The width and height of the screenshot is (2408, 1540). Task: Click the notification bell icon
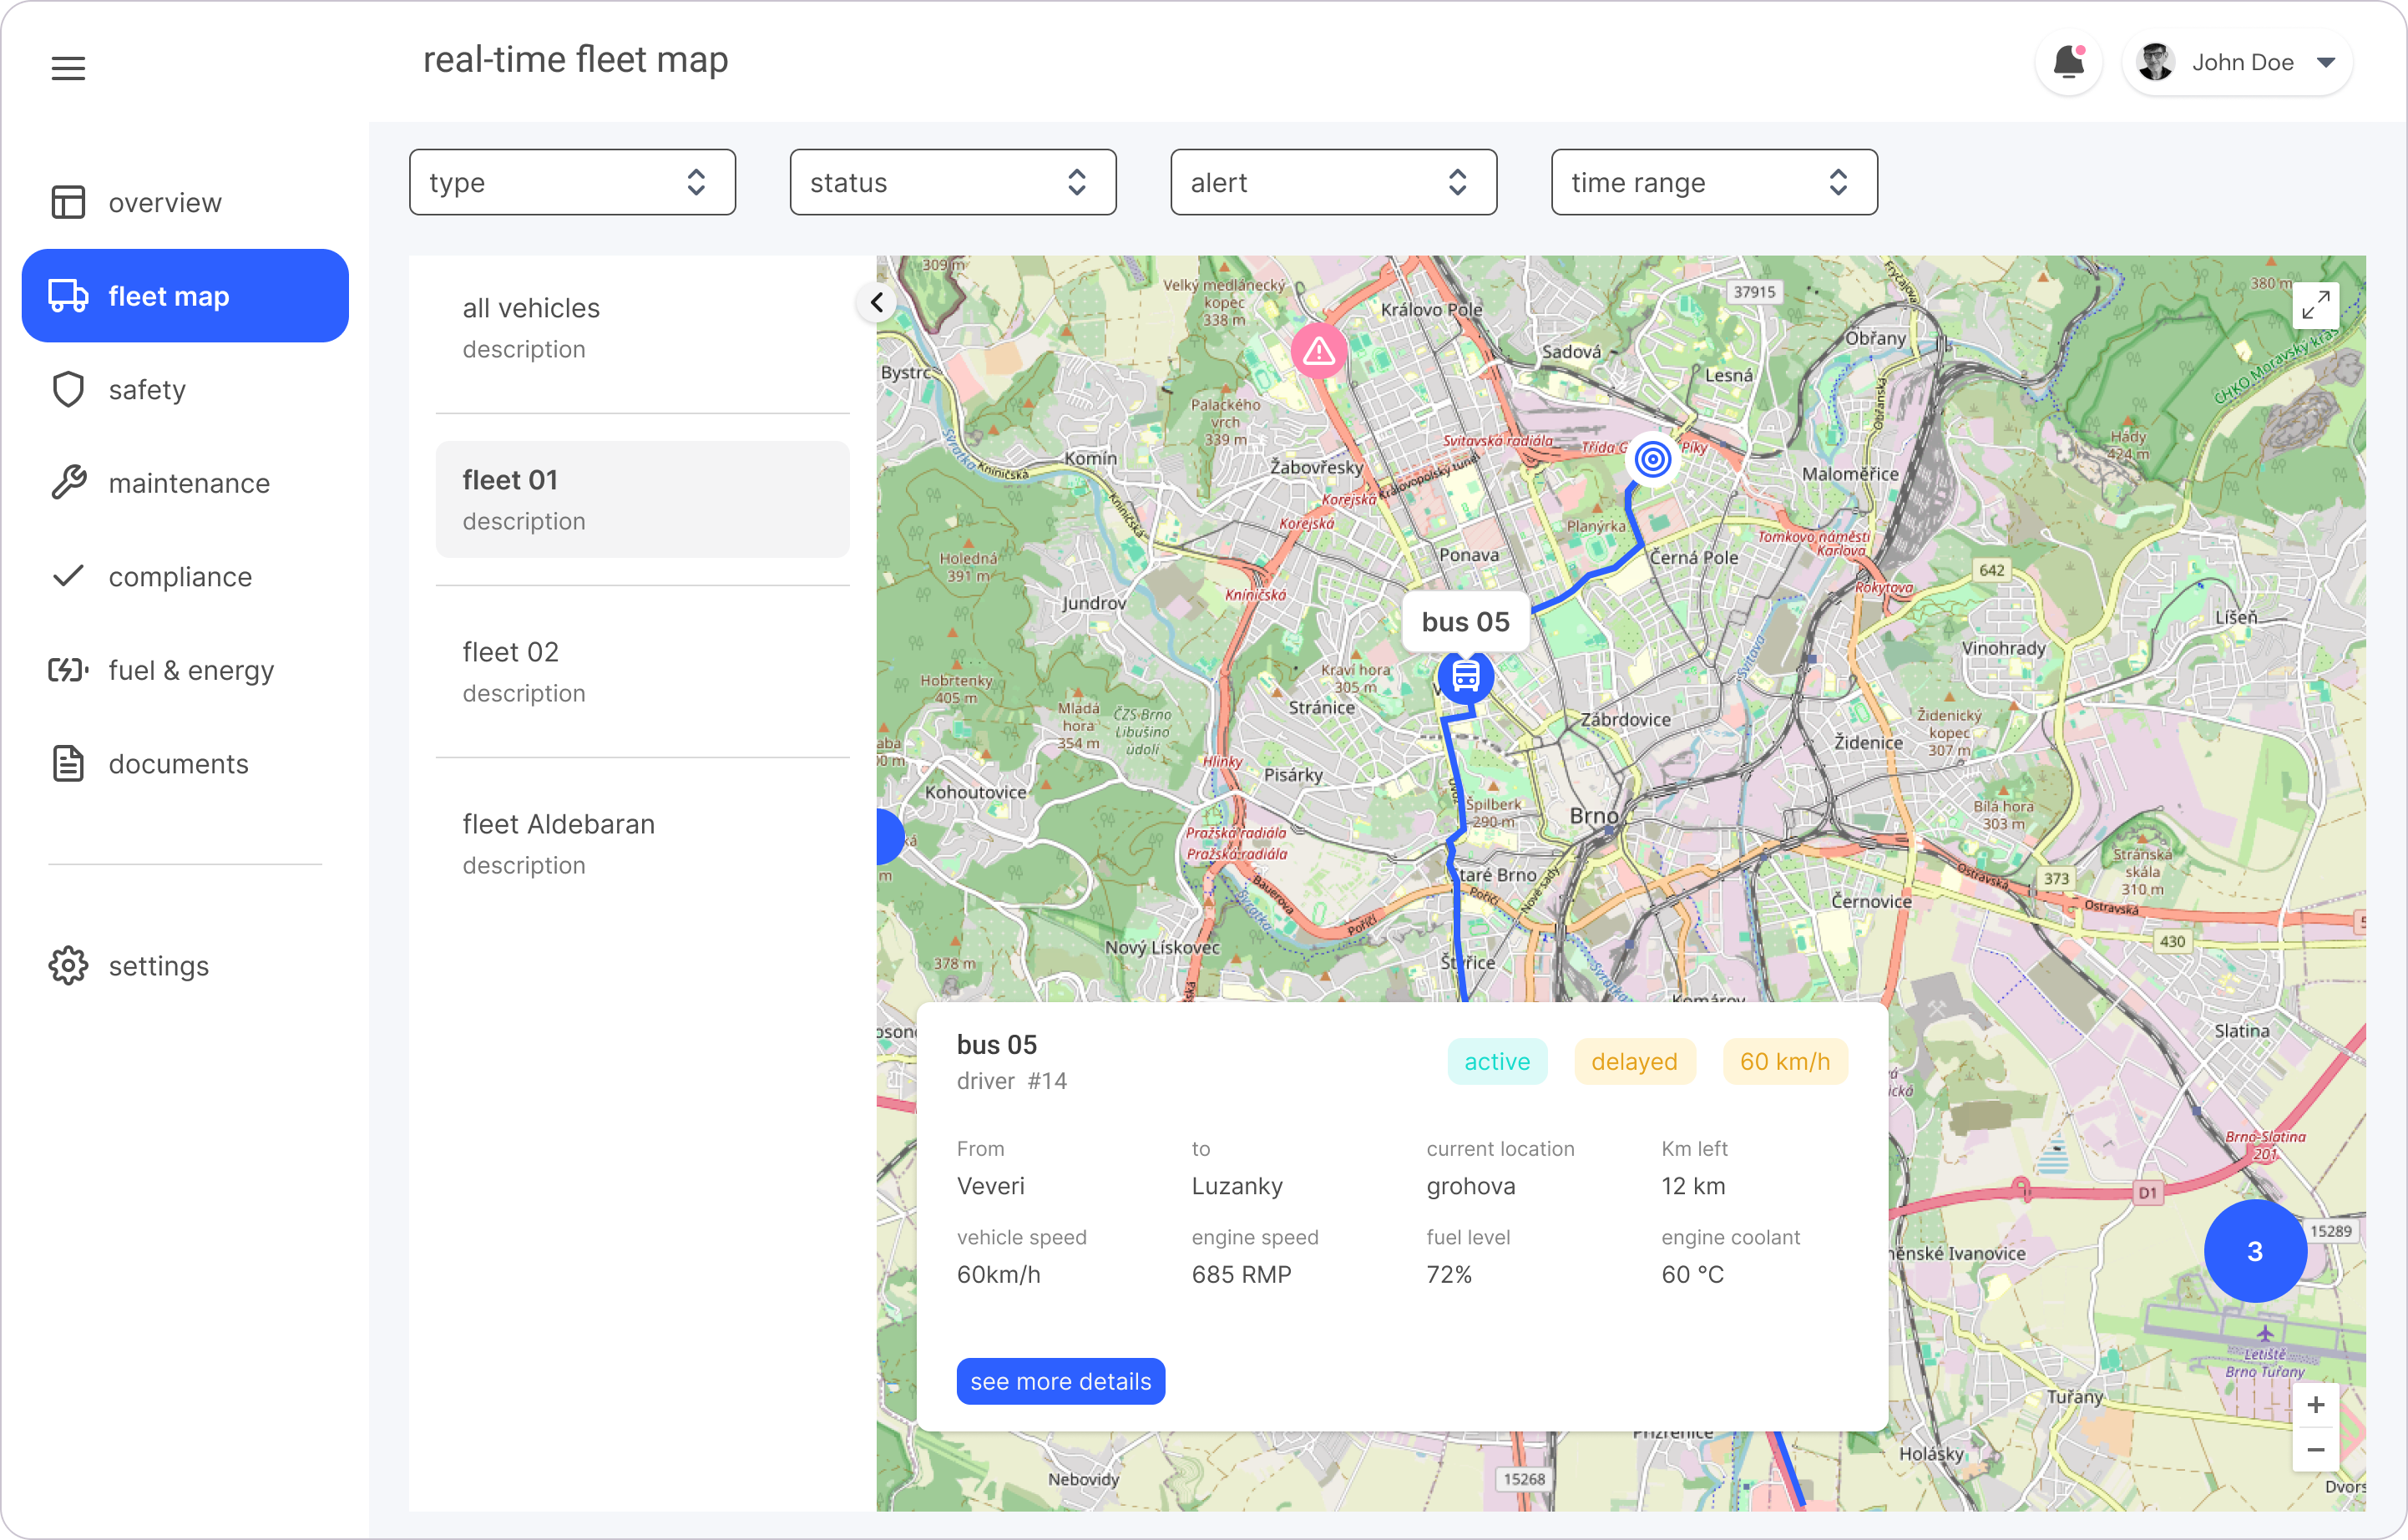[x=2067, y=63]
